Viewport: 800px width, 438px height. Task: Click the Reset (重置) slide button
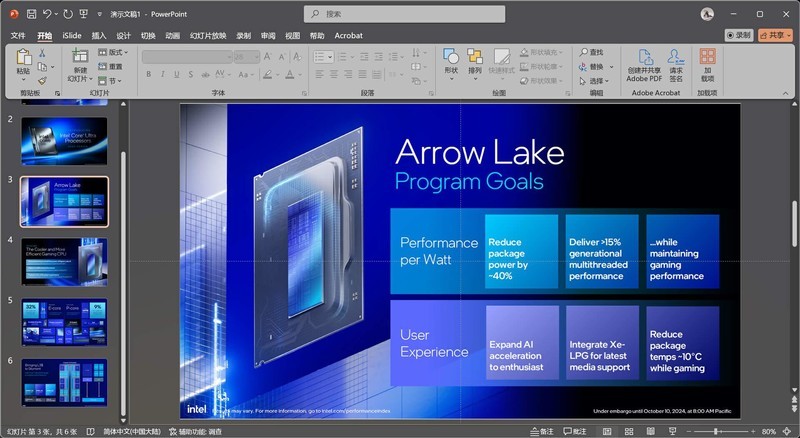pos(110,66)
